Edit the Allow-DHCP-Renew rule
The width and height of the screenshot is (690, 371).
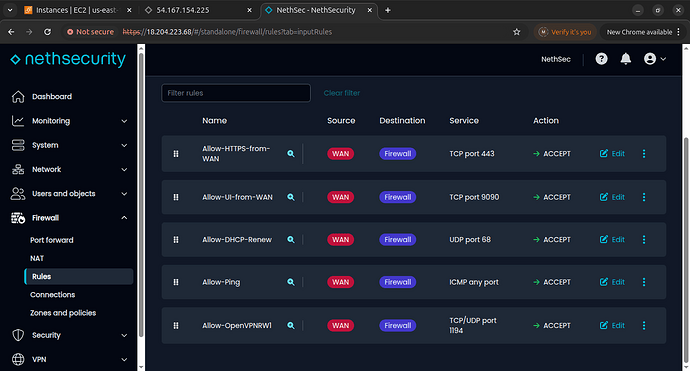(612, 239)
